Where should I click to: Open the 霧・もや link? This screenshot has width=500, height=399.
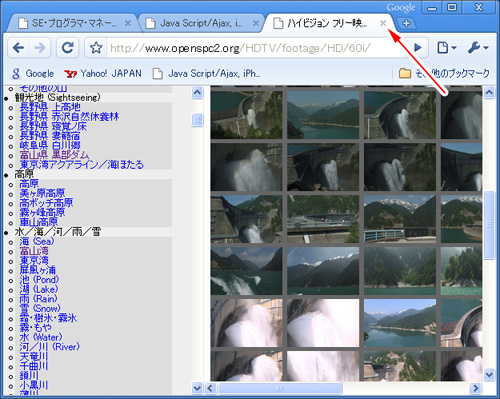click(36, 328)
